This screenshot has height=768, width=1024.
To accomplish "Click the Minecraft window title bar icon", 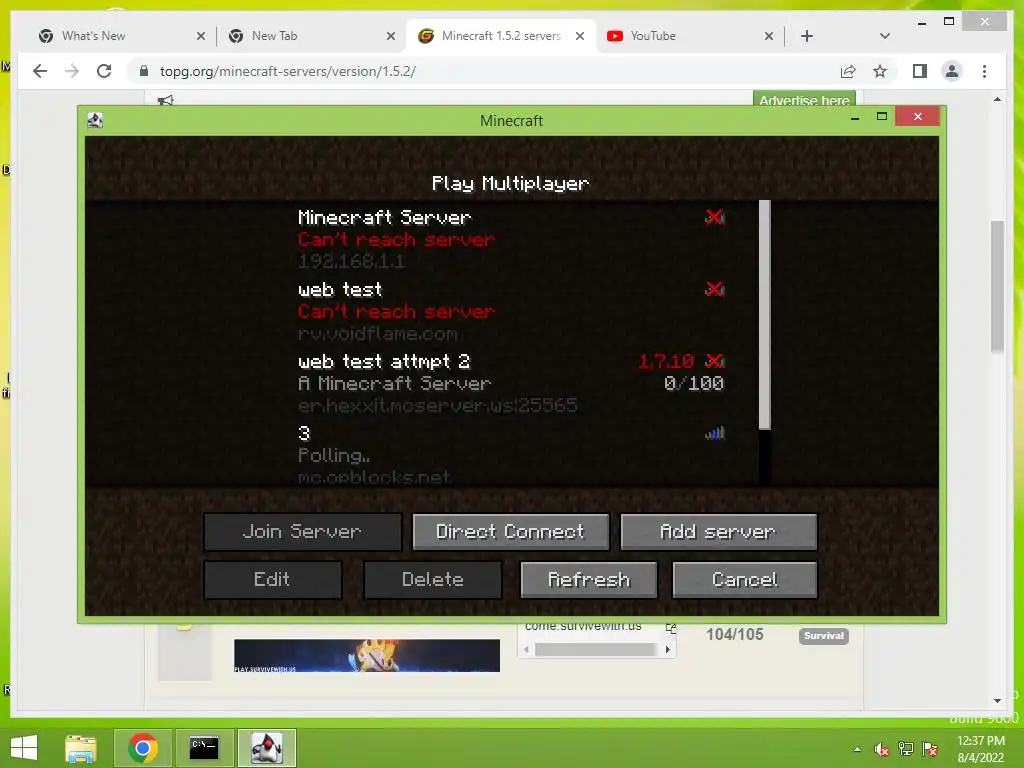I will point(95,120).
